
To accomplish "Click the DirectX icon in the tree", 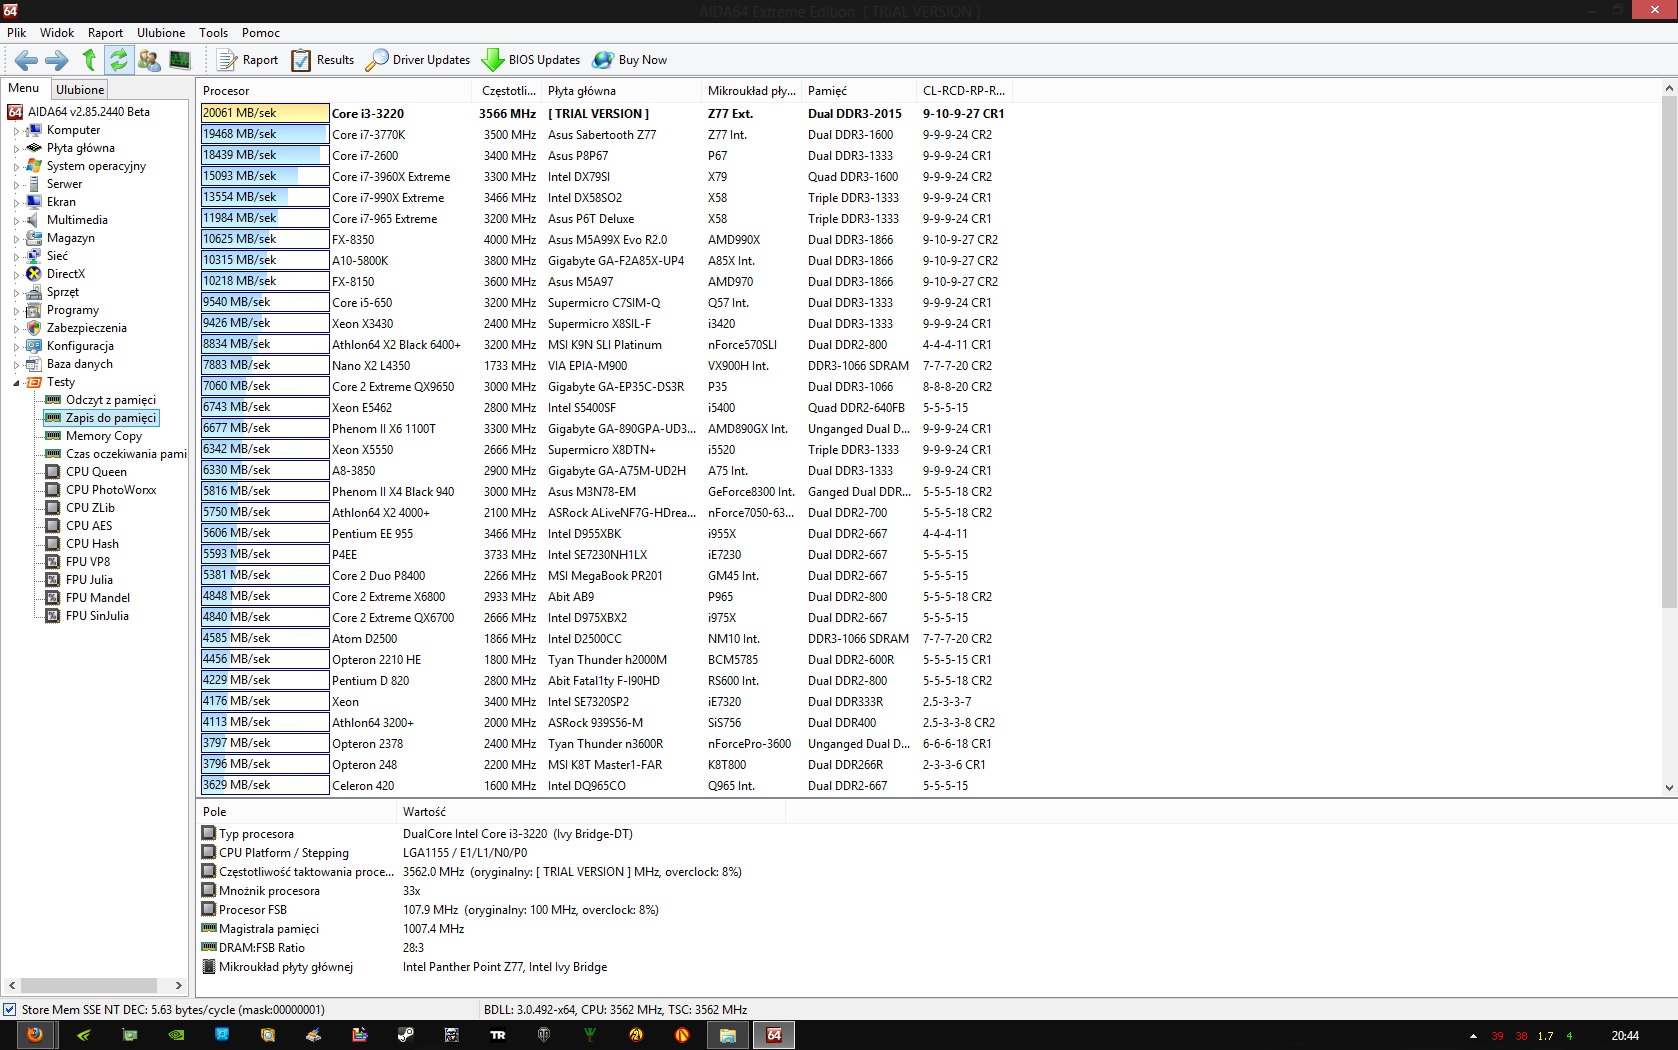I will click(x=33, y=274).
